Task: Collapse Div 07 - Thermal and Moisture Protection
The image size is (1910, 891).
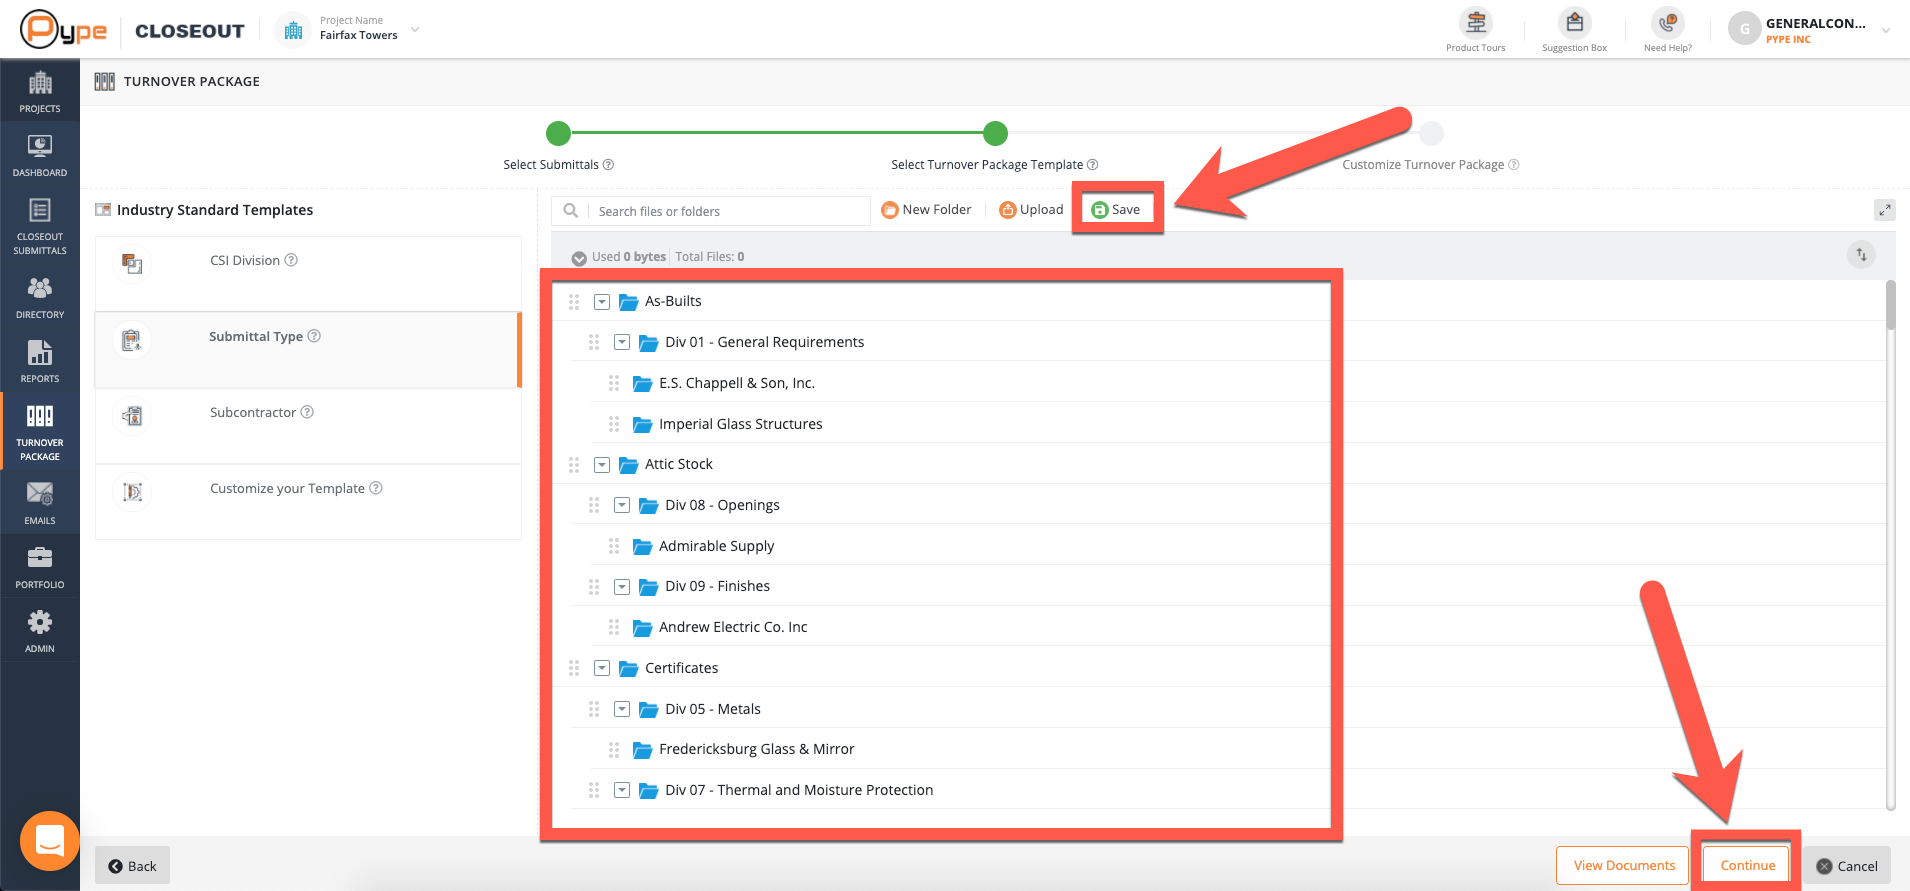Action: [x=622, y=790]
